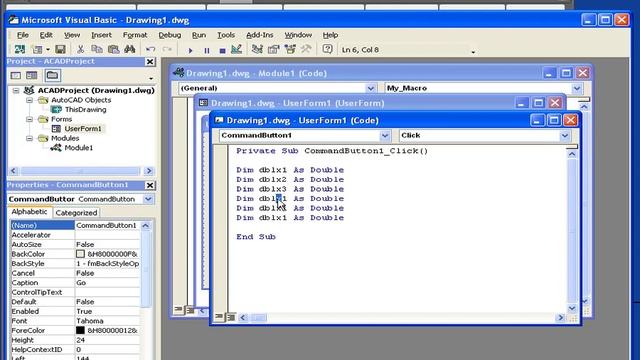
Task: Click the Paste toolbar icon
Action: pos(113,50)
